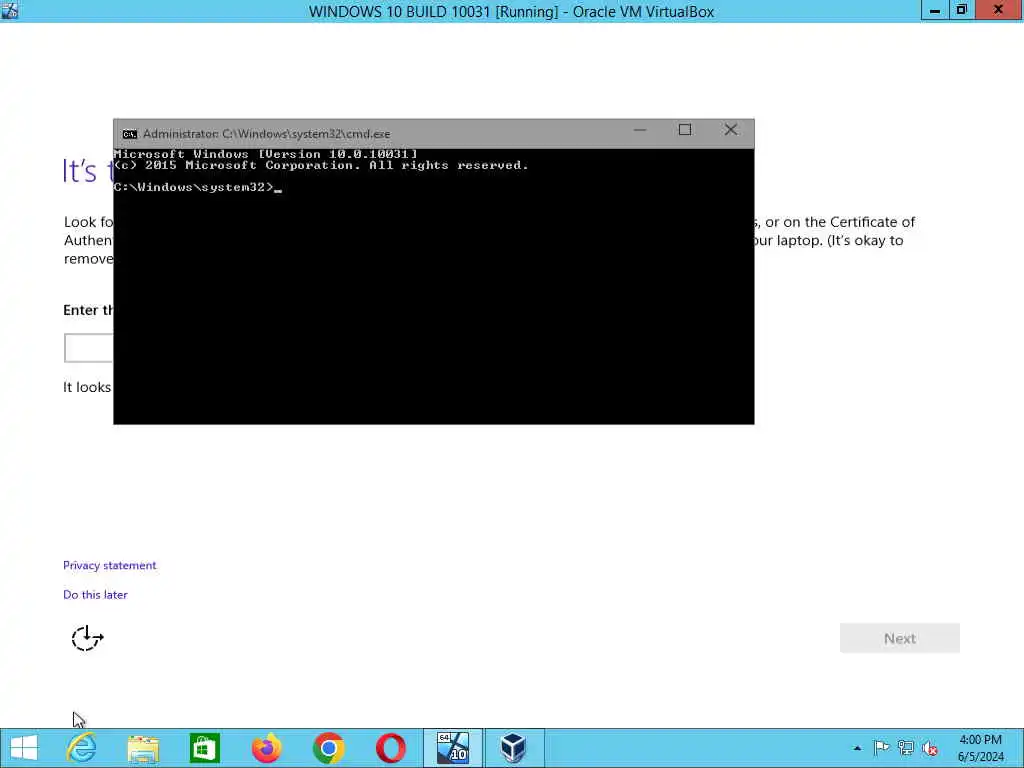Click the VirtualBox window system menu icon

coord(10,10)
